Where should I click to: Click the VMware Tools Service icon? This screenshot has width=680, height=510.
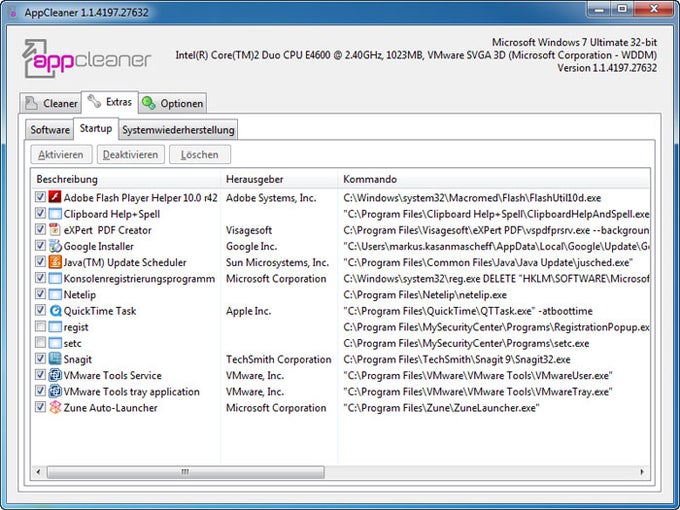point(55,375)
